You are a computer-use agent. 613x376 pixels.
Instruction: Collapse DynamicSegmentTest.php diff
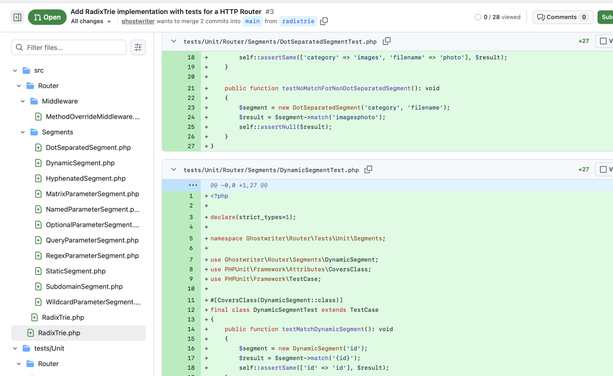174,170
